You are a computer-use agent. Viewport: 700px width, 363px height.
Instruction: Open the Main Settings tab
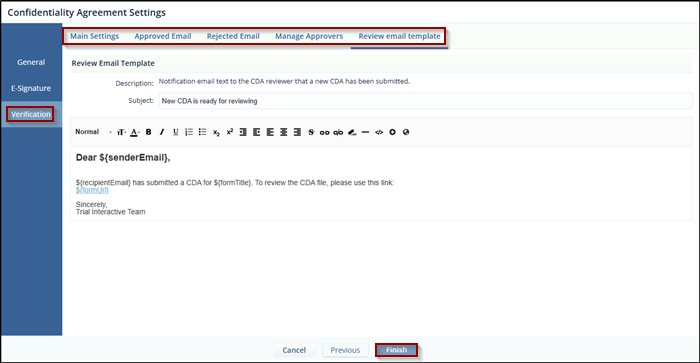[95, 36]
